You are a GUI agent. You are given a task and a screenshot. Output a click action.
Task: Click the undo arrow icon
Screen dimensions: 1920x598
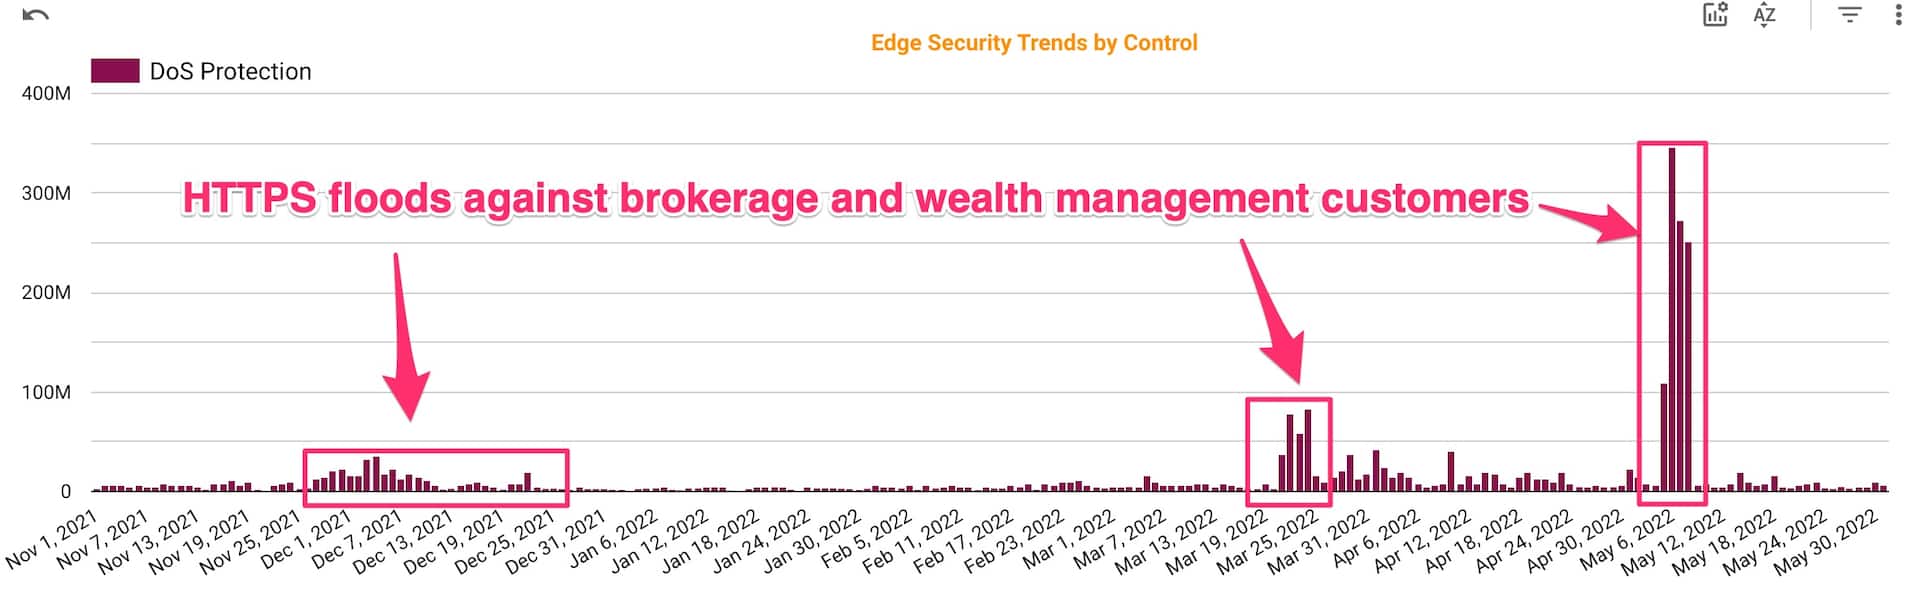pos(35,15)
